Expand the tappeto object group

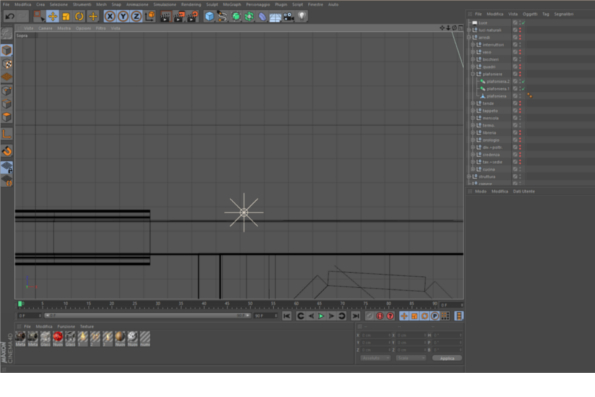473,111
